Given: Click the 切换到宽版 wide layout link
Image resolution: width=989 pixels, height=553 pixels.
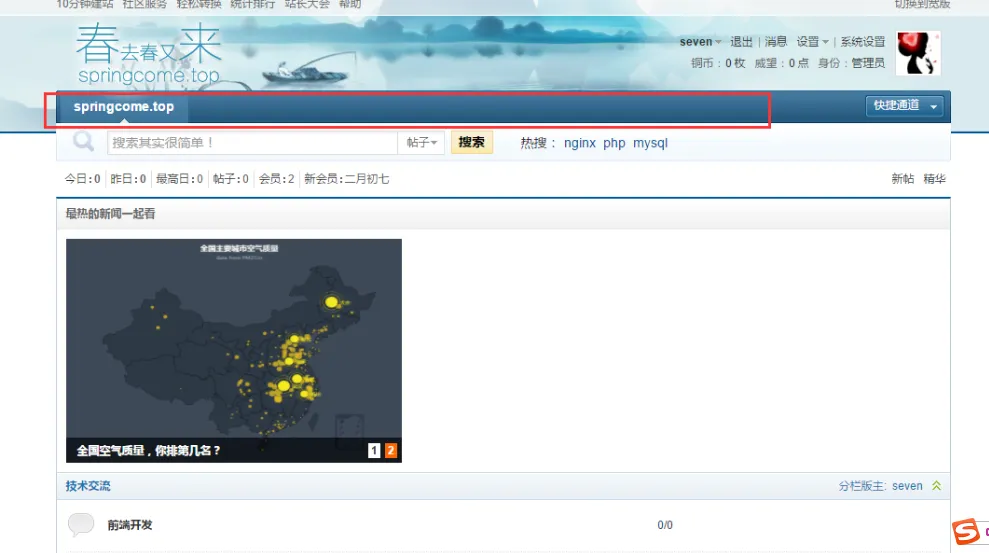Looking at the screenshot, I should point(922,4).
